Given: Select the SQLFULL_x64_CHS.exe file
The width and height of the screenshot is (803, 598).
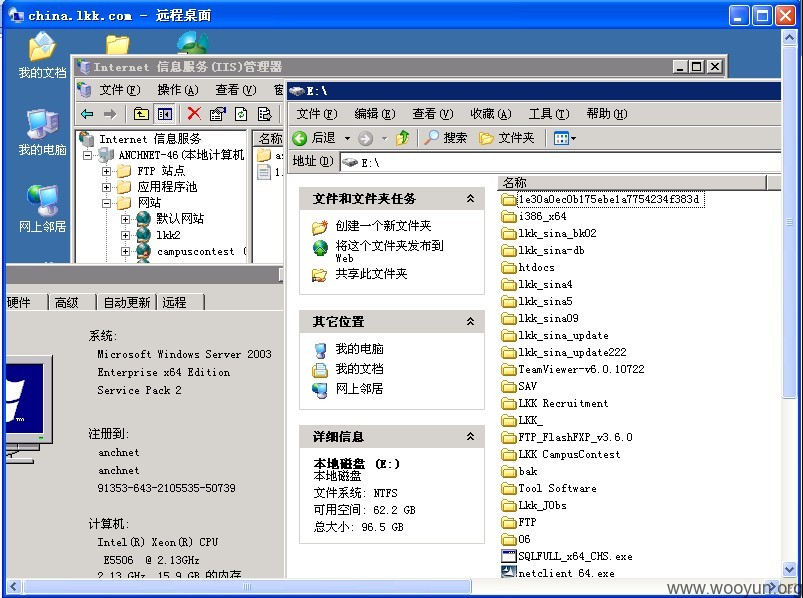Looking at the screenshot, I should [567, 557].
